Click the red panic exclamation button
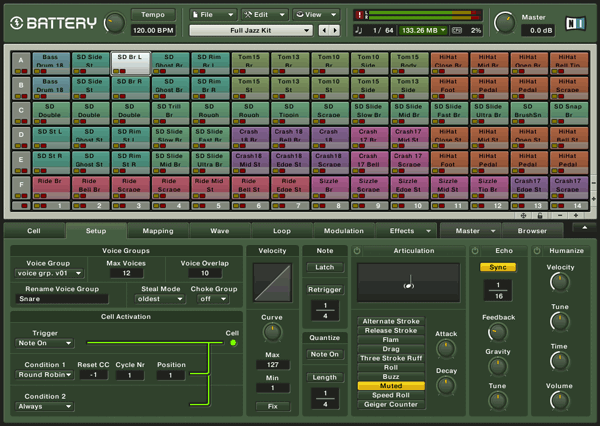600x426 pixels. tap(359, 15)
